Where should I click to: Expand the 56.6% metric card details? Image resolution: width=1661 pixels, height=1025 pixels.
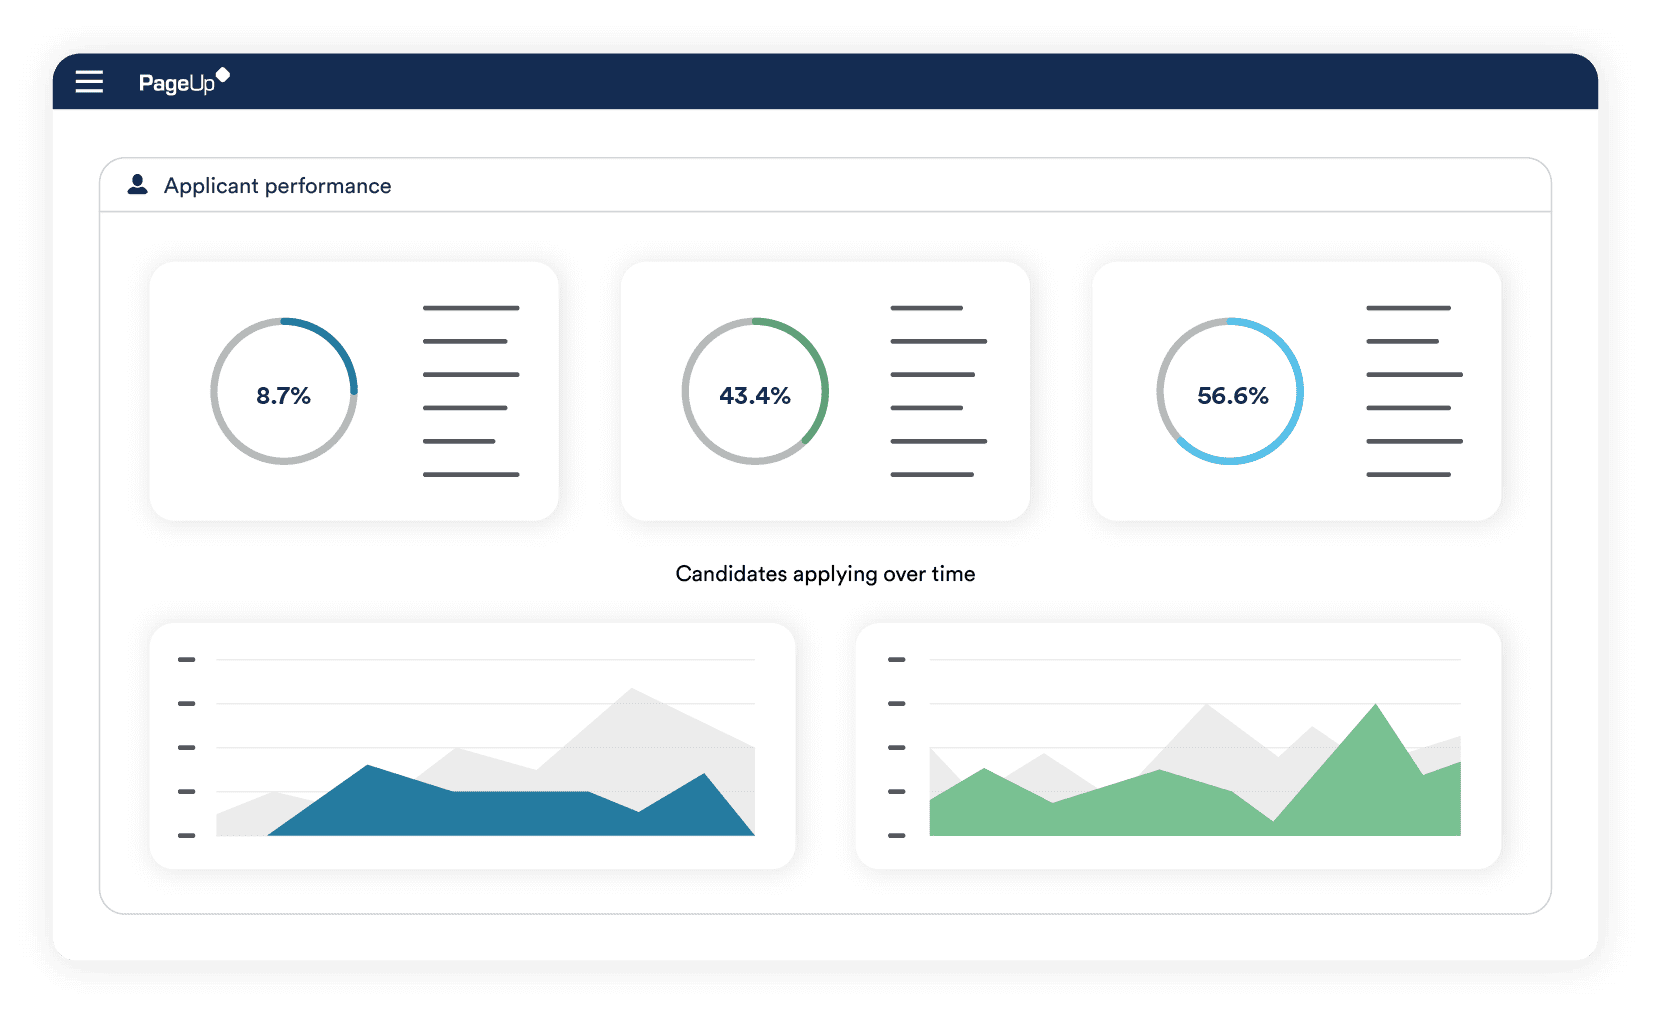1410,390
